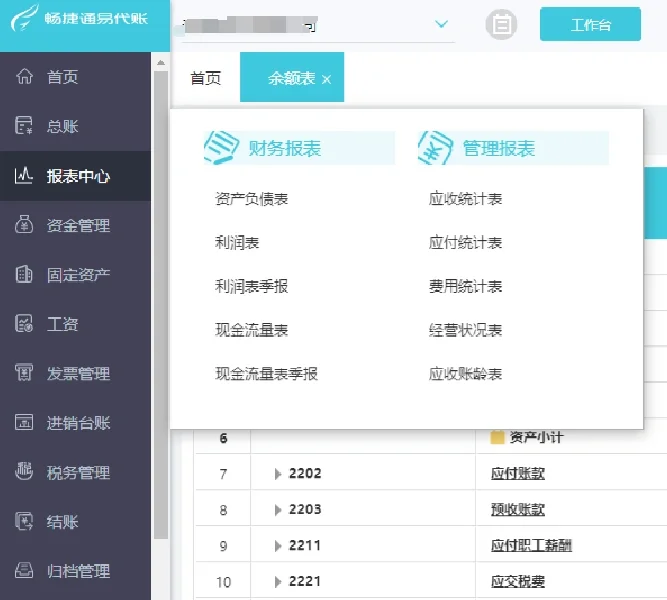Open the 应收账龄表 report

pyautogui.click(x=465, y=374)
